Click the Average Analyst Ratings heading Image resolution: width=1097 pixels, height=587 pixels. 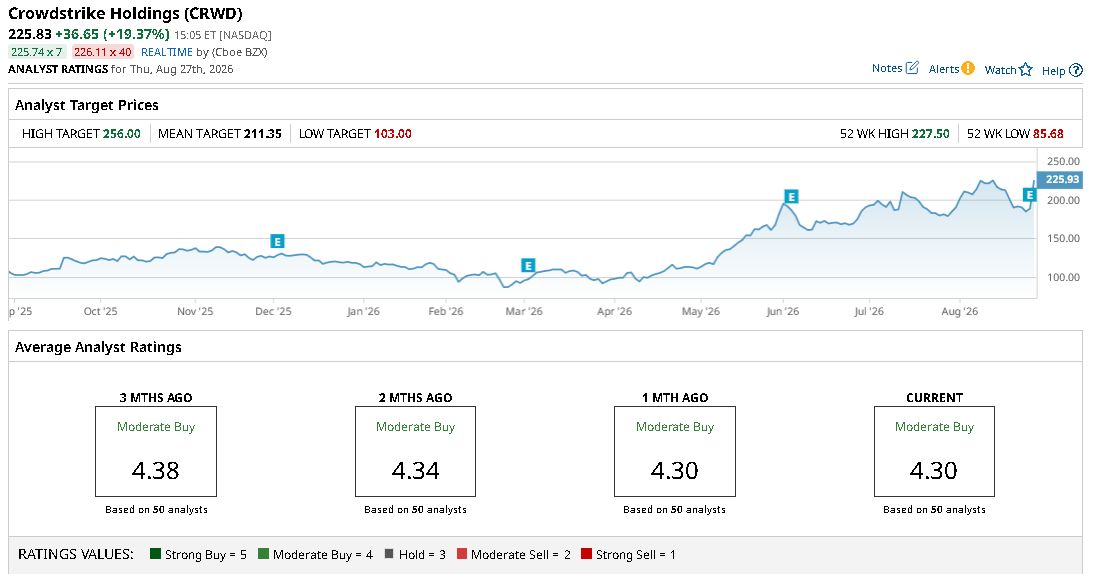click(98, 347)
